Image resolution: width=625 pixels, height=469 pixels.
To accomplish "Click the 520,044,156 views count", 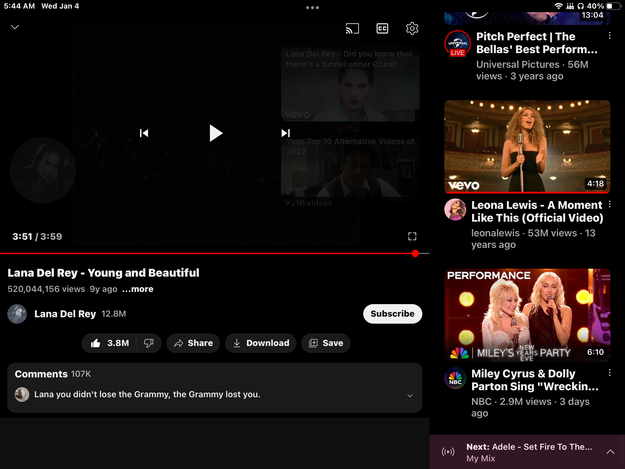I will click(46, 289).
